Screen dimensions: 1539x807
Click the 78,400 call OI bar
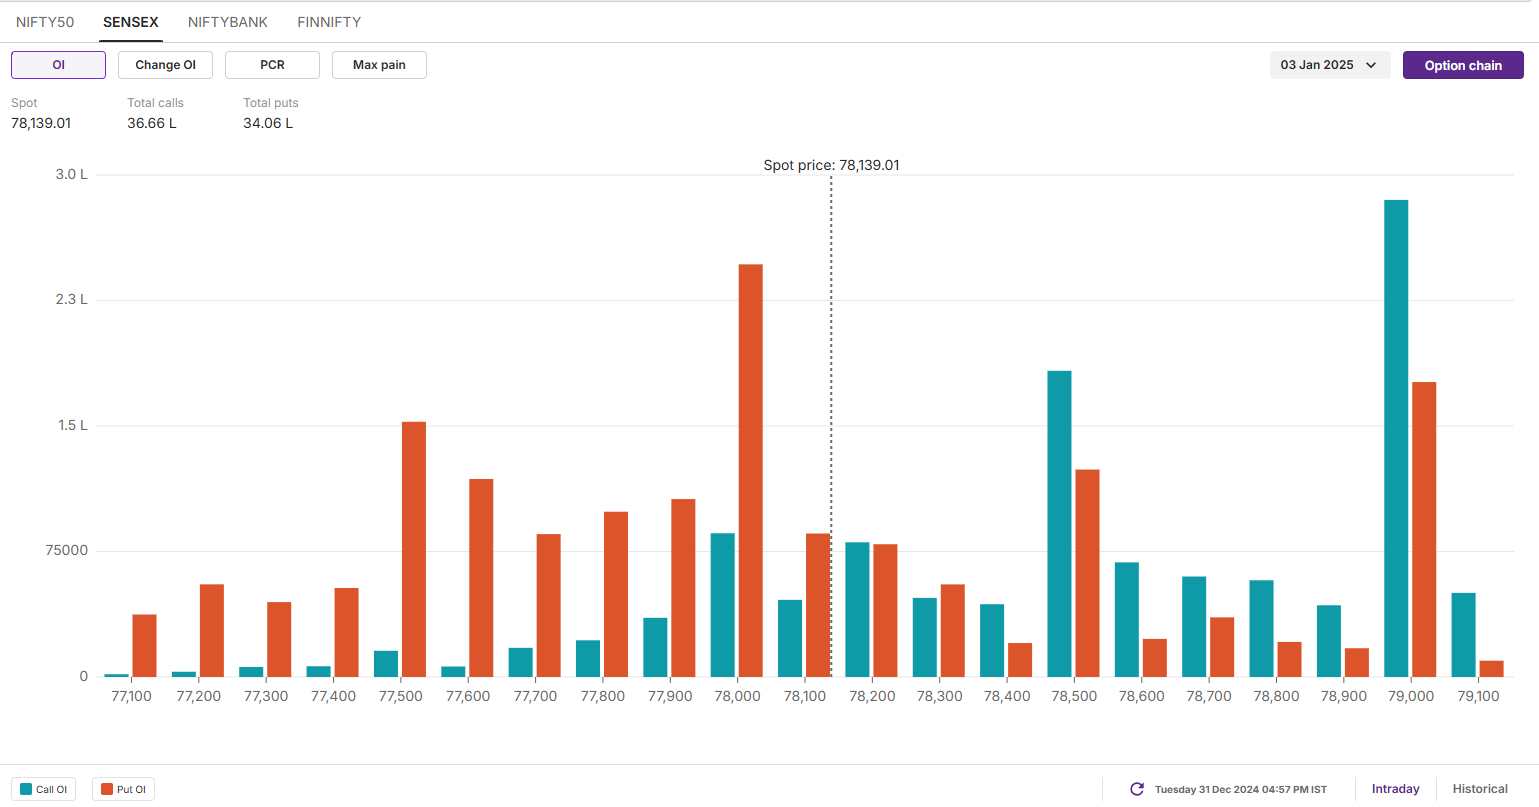coord(992,641)
